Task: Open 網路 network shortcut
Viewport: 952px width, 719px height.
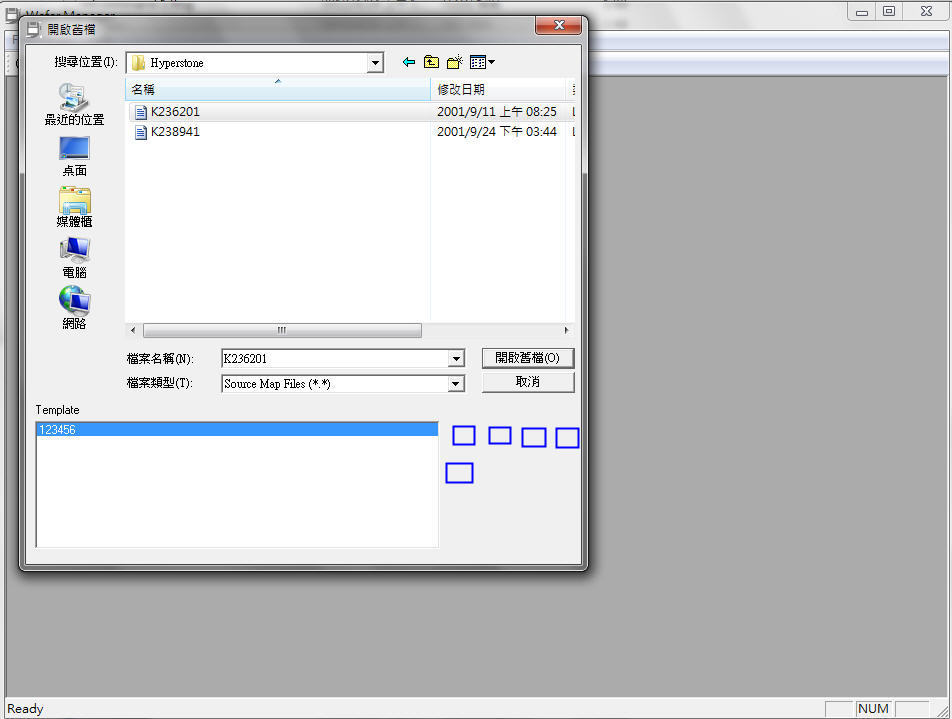Action: pos(75,308)
